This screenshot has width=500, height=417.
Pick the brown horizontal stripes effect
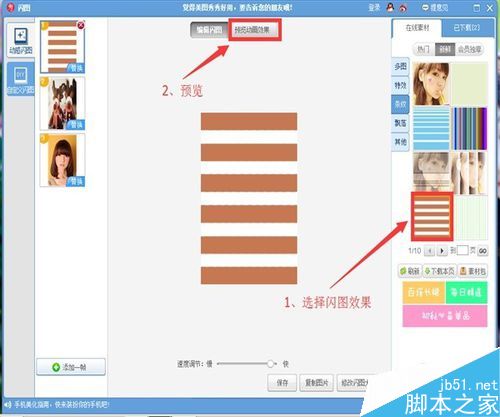pos(432,217)
